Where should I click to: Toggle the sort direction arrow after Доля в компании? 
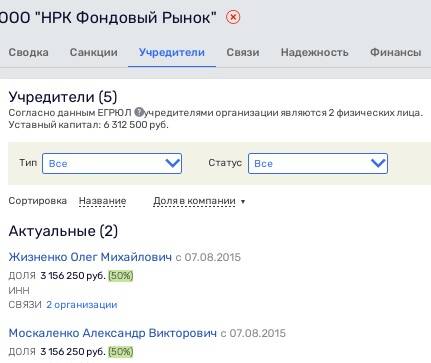point(243,202)
